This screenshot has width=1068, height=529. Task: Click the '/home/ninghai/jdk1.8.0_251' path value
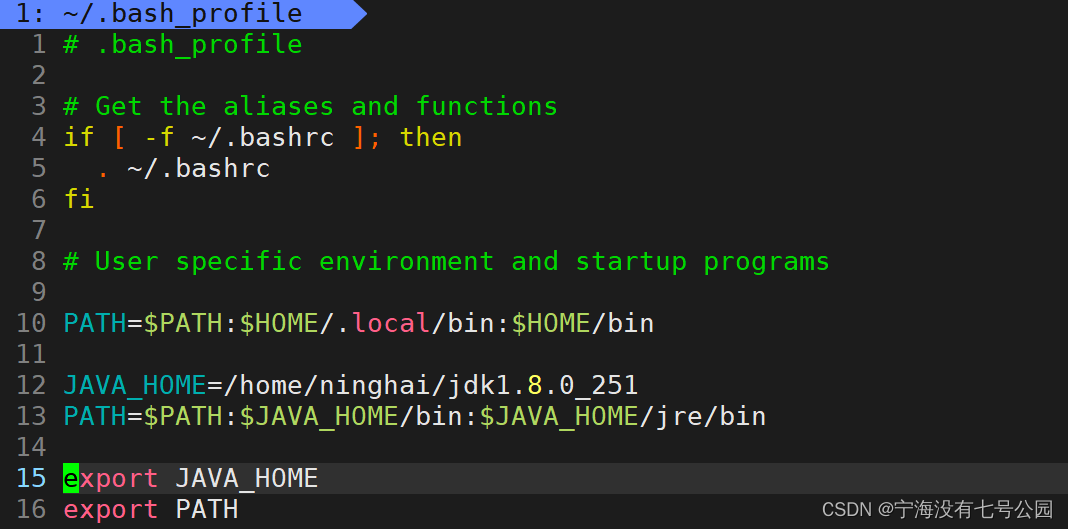point(431,385)
